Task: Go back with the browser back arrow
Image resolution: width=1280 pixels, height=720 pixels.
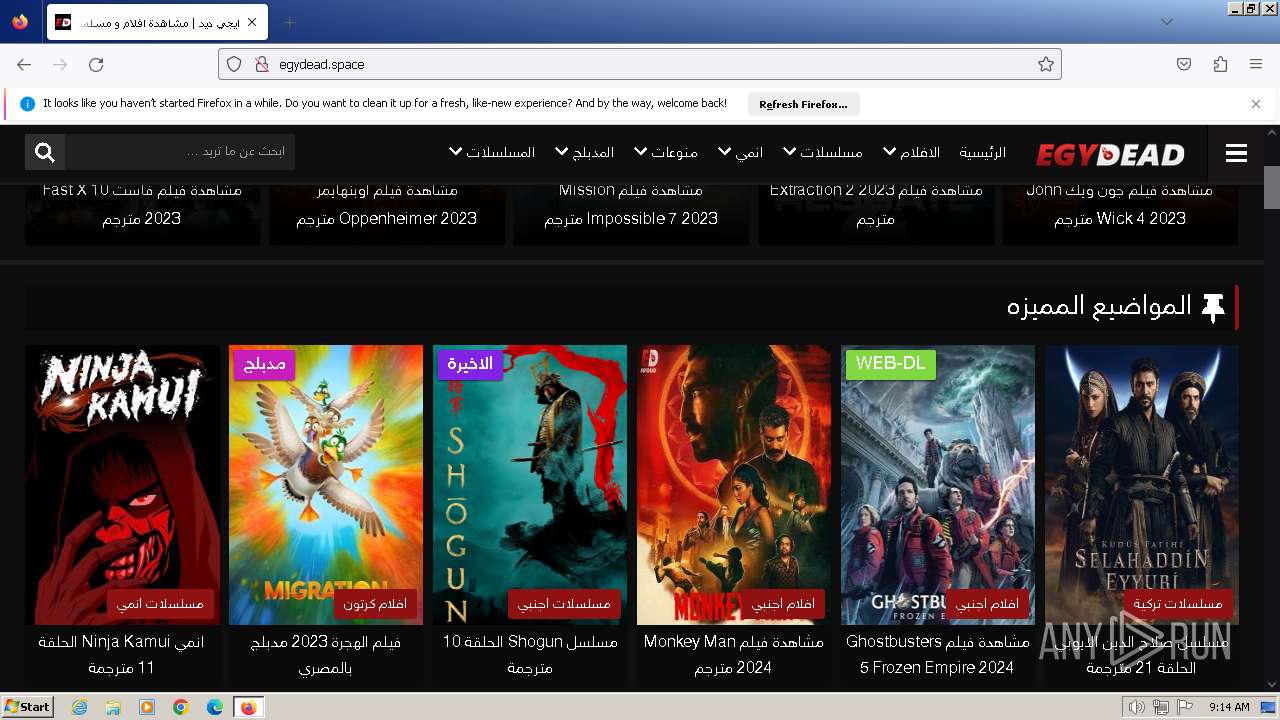Action: [24, 64]
